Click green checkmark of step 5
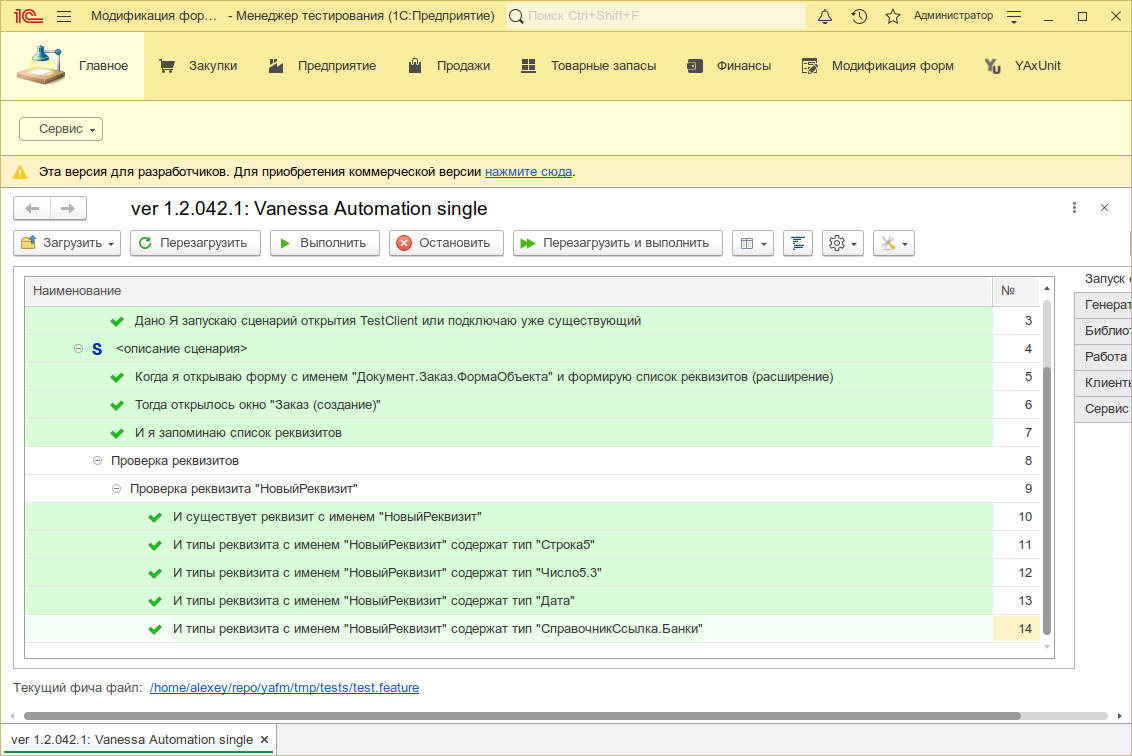The height and width of the screenshot is (756, 1132). tap(117, 377)
